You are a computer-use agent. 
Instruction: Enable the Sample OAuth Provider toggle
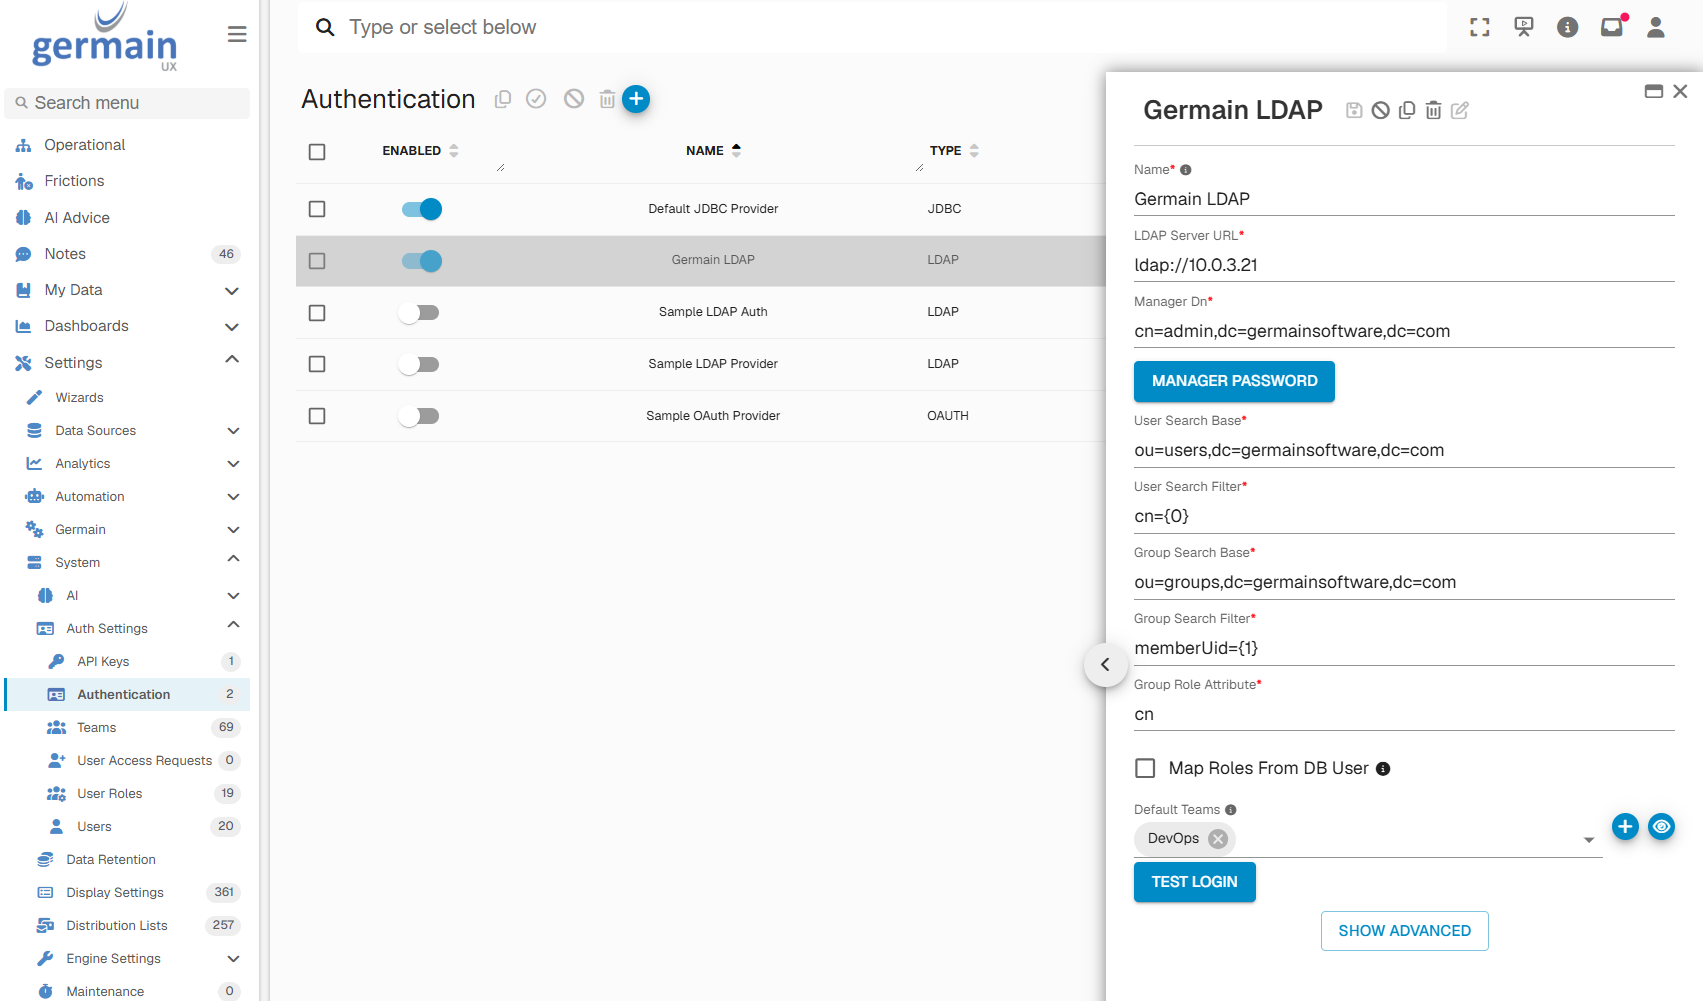pos(419,416)
